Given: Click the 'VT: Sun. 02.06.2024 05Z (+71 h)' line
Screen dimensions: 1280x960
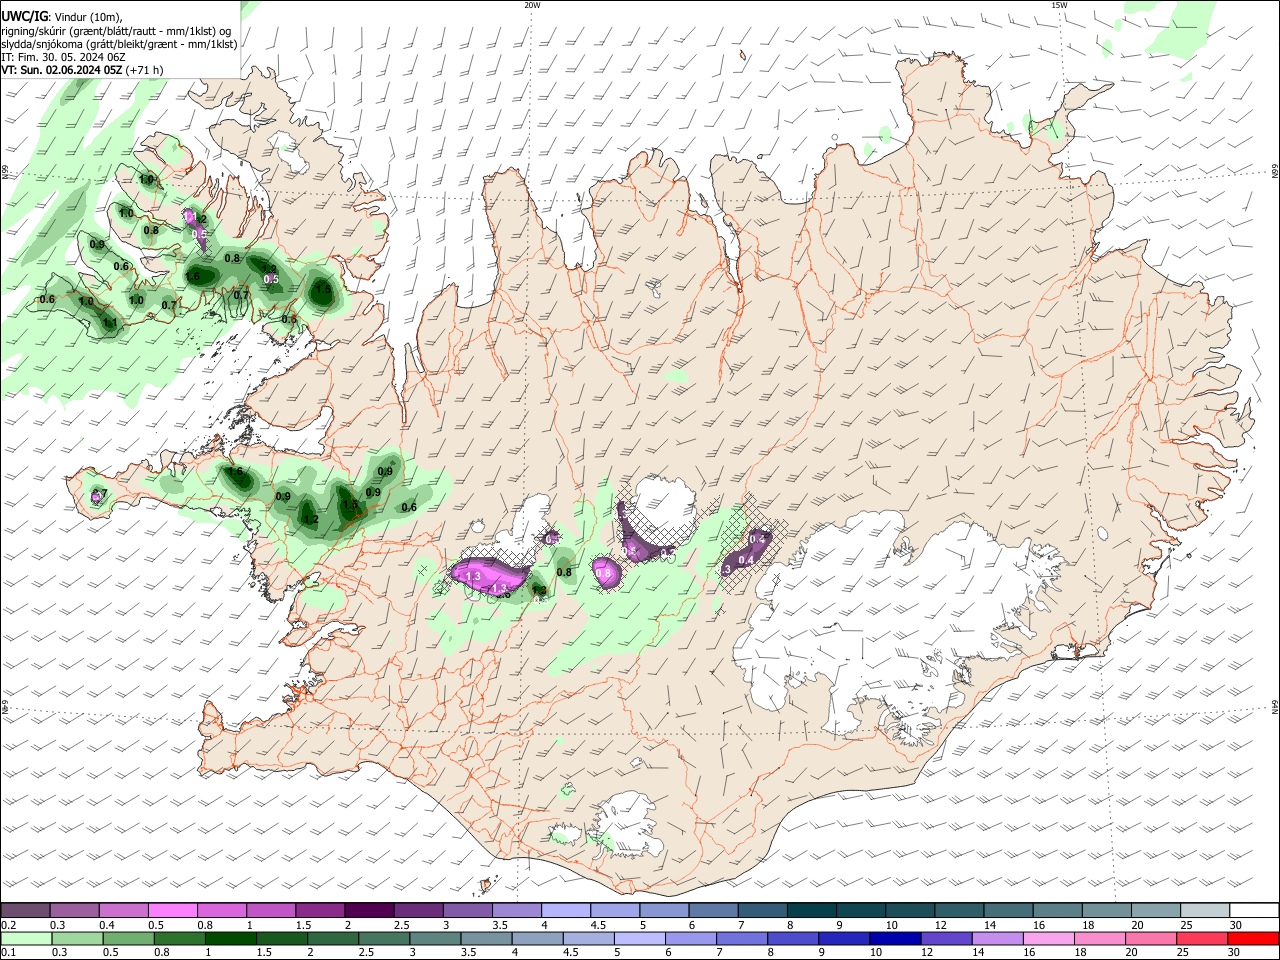Looking at the screenshot, I should (82, 70).
